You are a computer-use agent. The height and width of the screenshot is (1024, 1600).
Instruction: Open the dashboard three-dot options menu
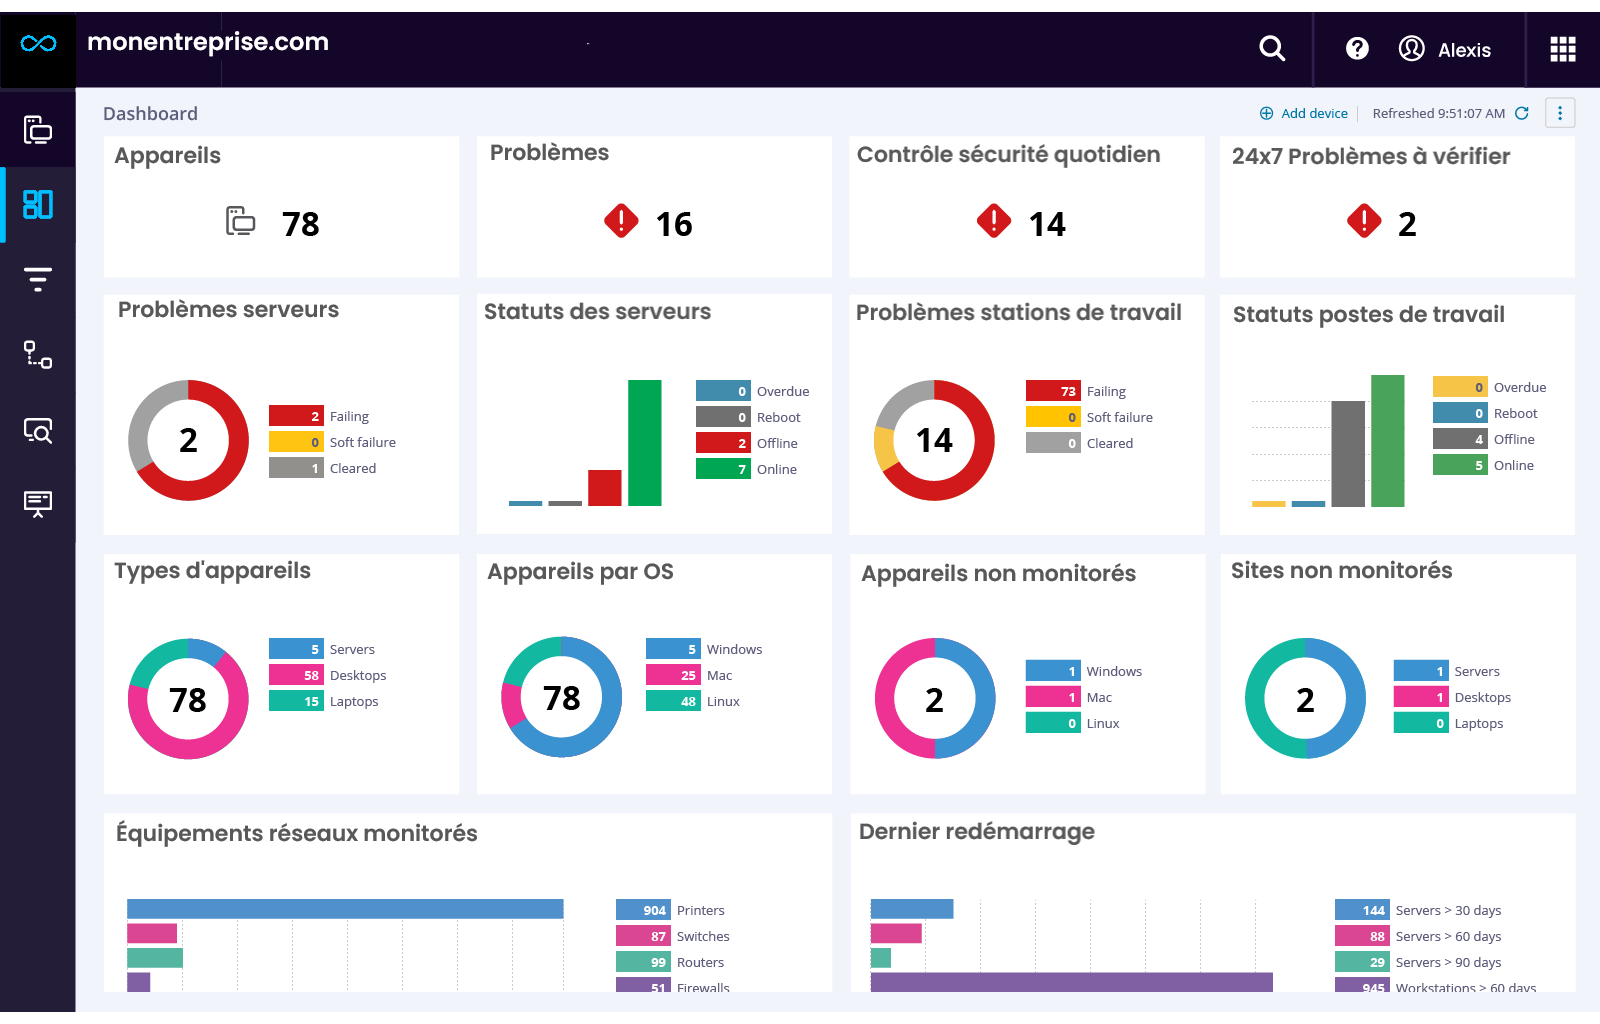pyautogui.click(x=1559, y=113)
